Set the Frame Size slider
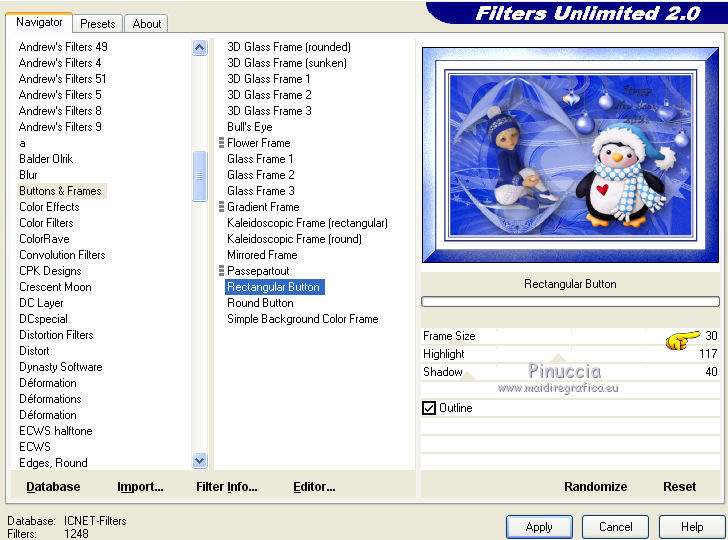 click(570, 336)
